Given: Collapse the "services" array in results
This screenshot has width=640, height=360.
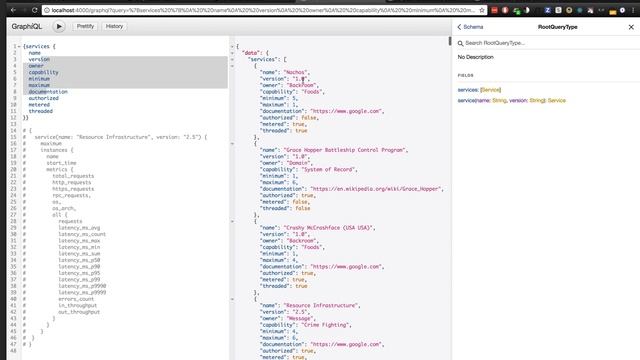Looking at the screenshot, I should pyautogui.click(x=232, y=60).
